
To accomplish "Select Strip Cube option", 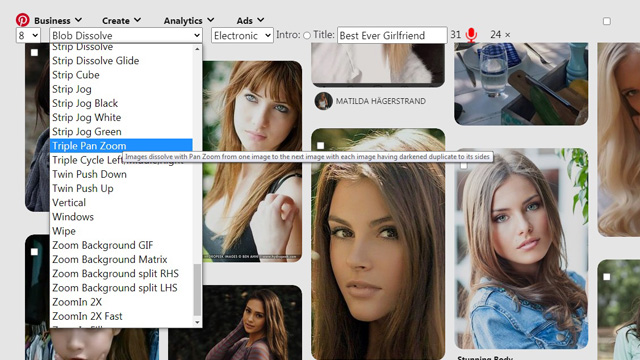I will 121,75.
